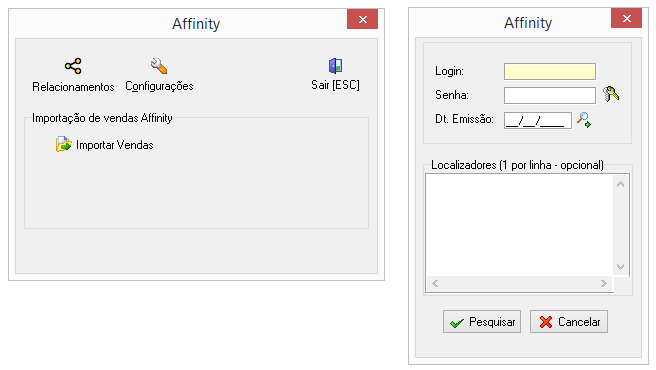Click the magnifier icon beside Dt. Emissão

pyautogui.click(x=584, y=120)
